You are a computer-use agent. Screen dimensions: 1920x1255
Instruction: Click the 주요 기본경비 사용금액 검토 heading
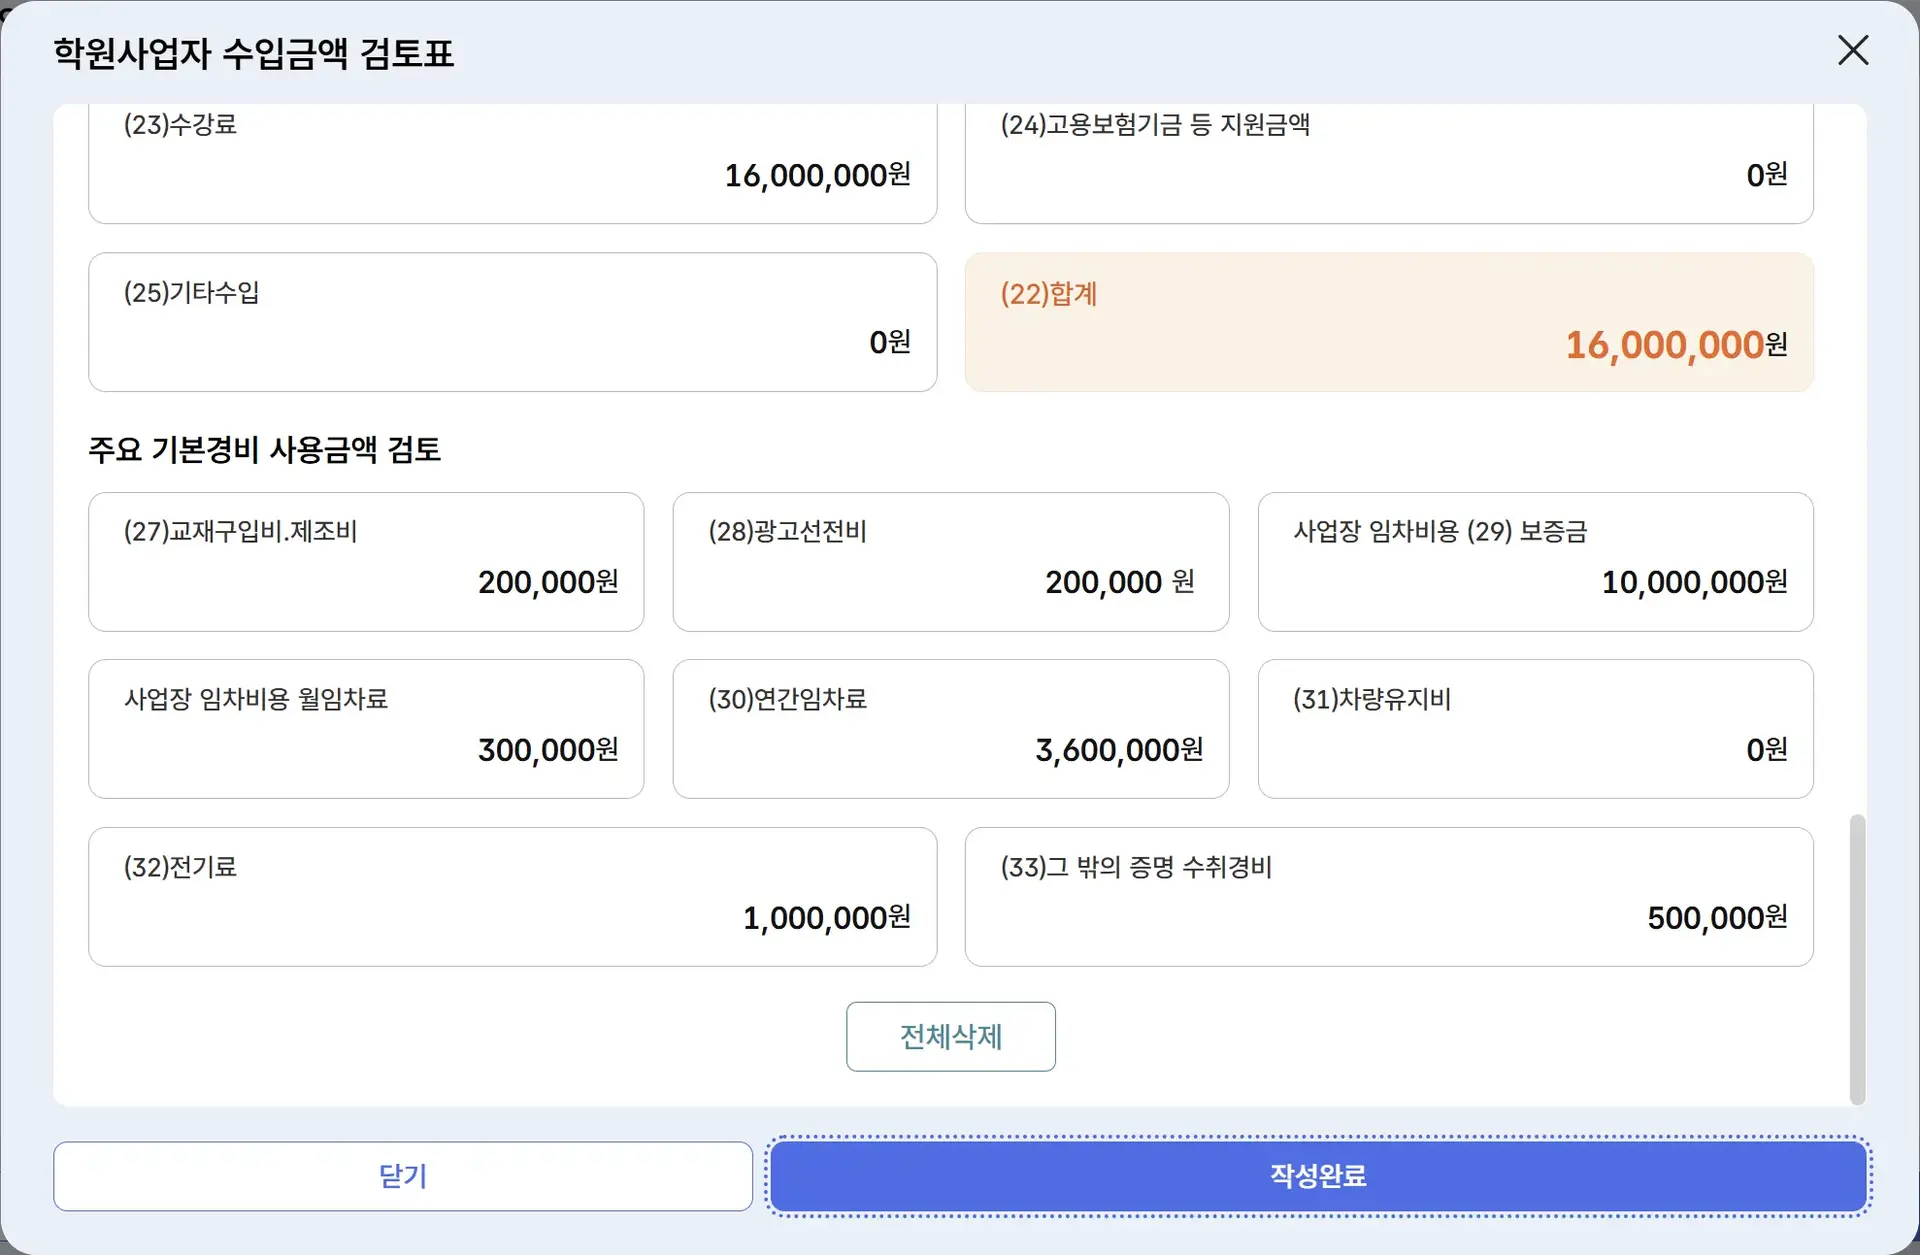[264, 450]
